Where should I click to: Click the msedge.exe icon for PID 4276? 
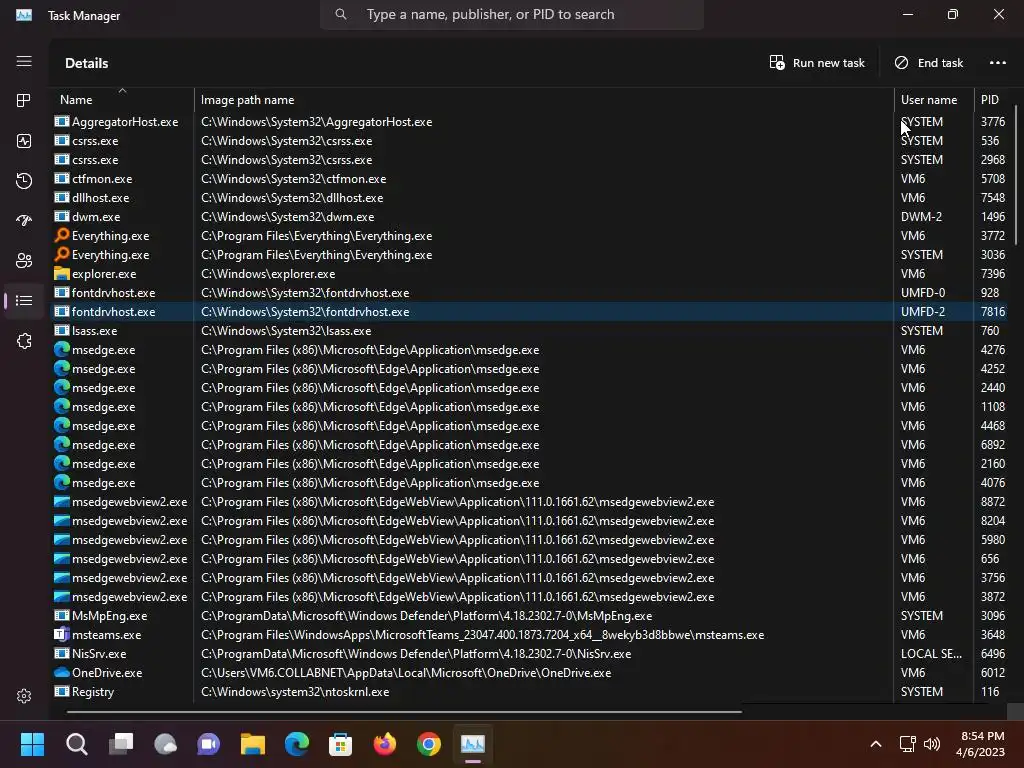click(x=62, y=349)
